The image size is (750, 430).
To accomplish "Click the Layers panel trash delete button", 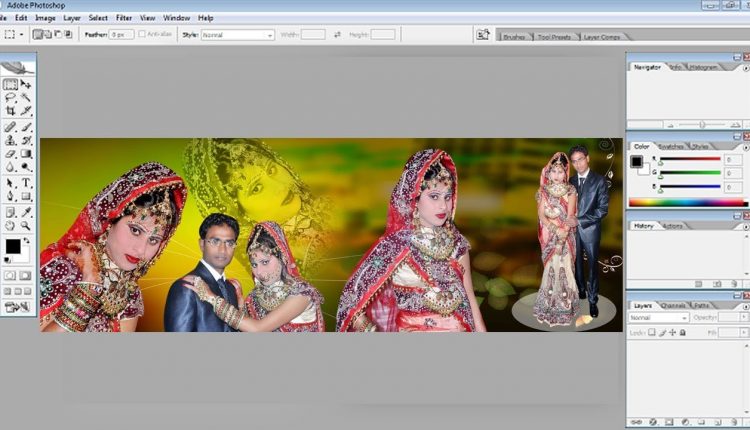I will (x=734, y=422).
